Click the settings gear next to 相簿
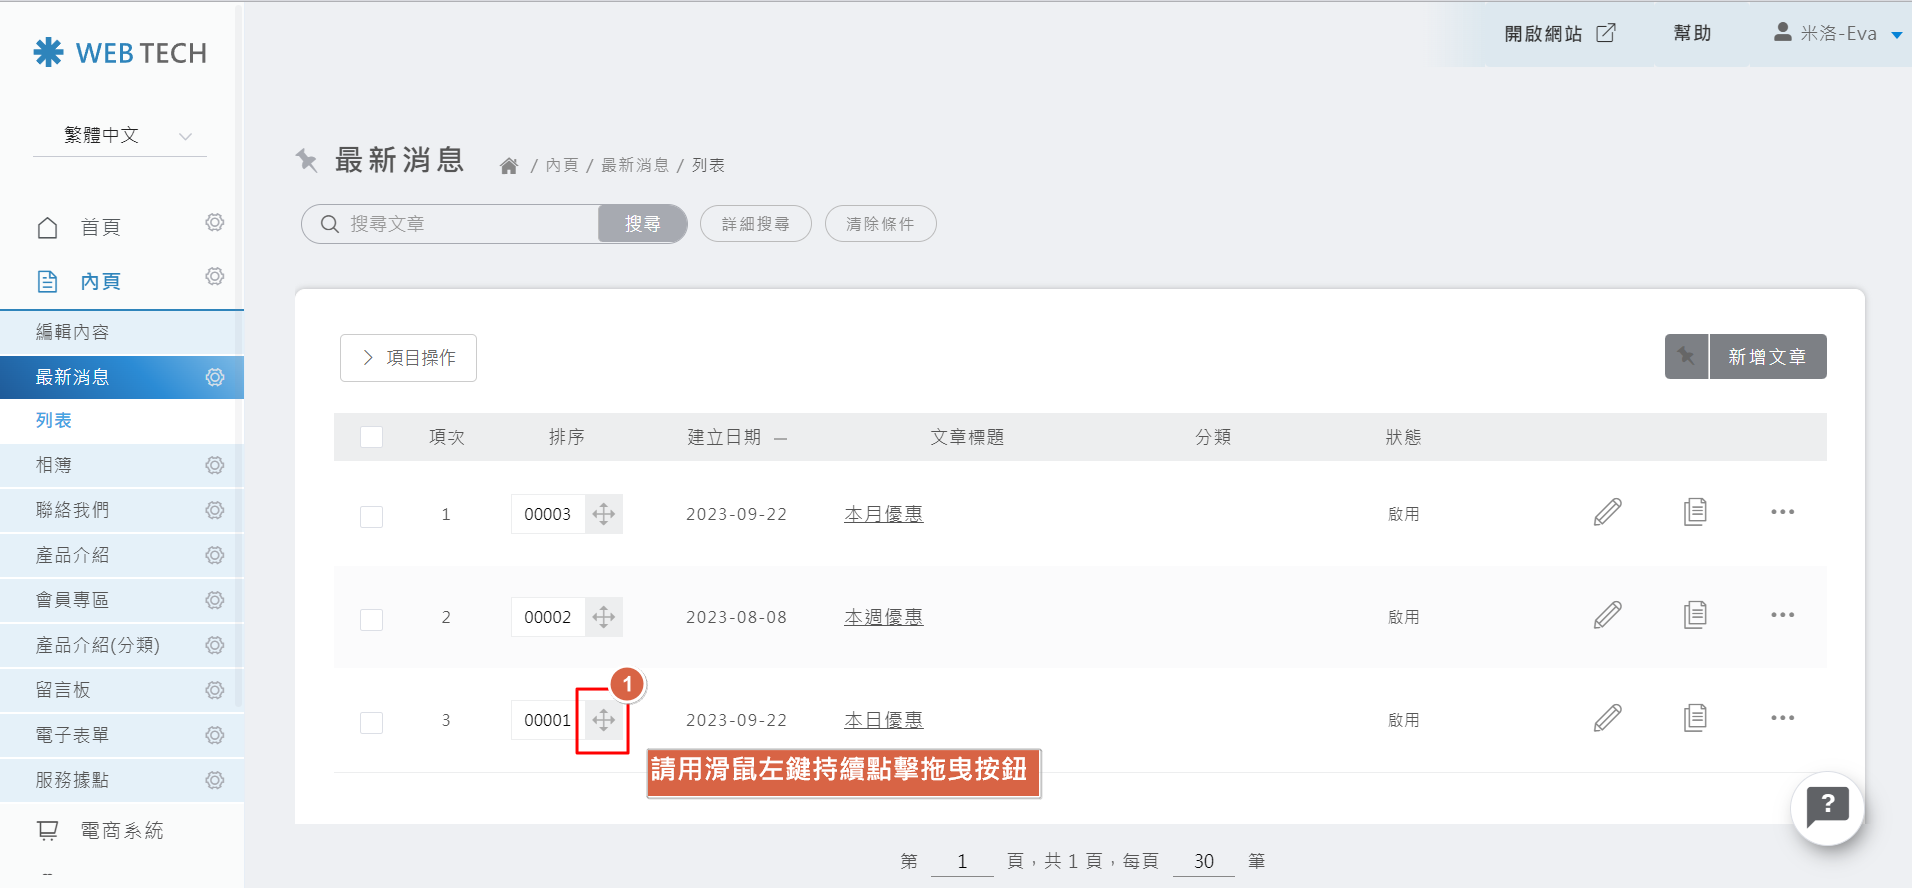Screen dimensions: 1912x888 point(215,465)
